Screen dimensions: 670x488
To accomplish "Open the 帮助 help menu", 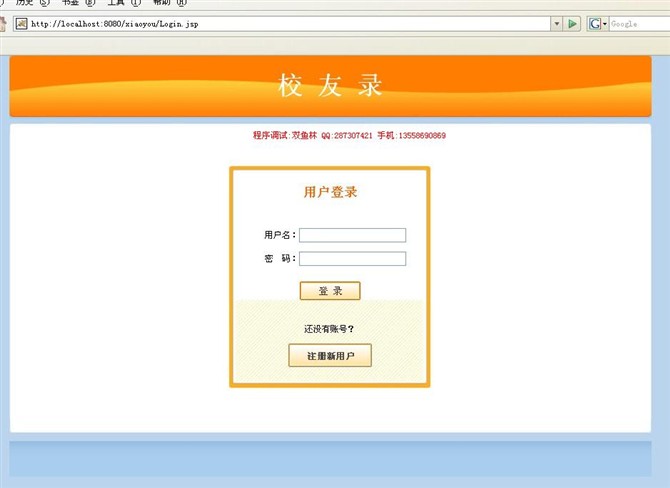I will [x=162, y=3].
